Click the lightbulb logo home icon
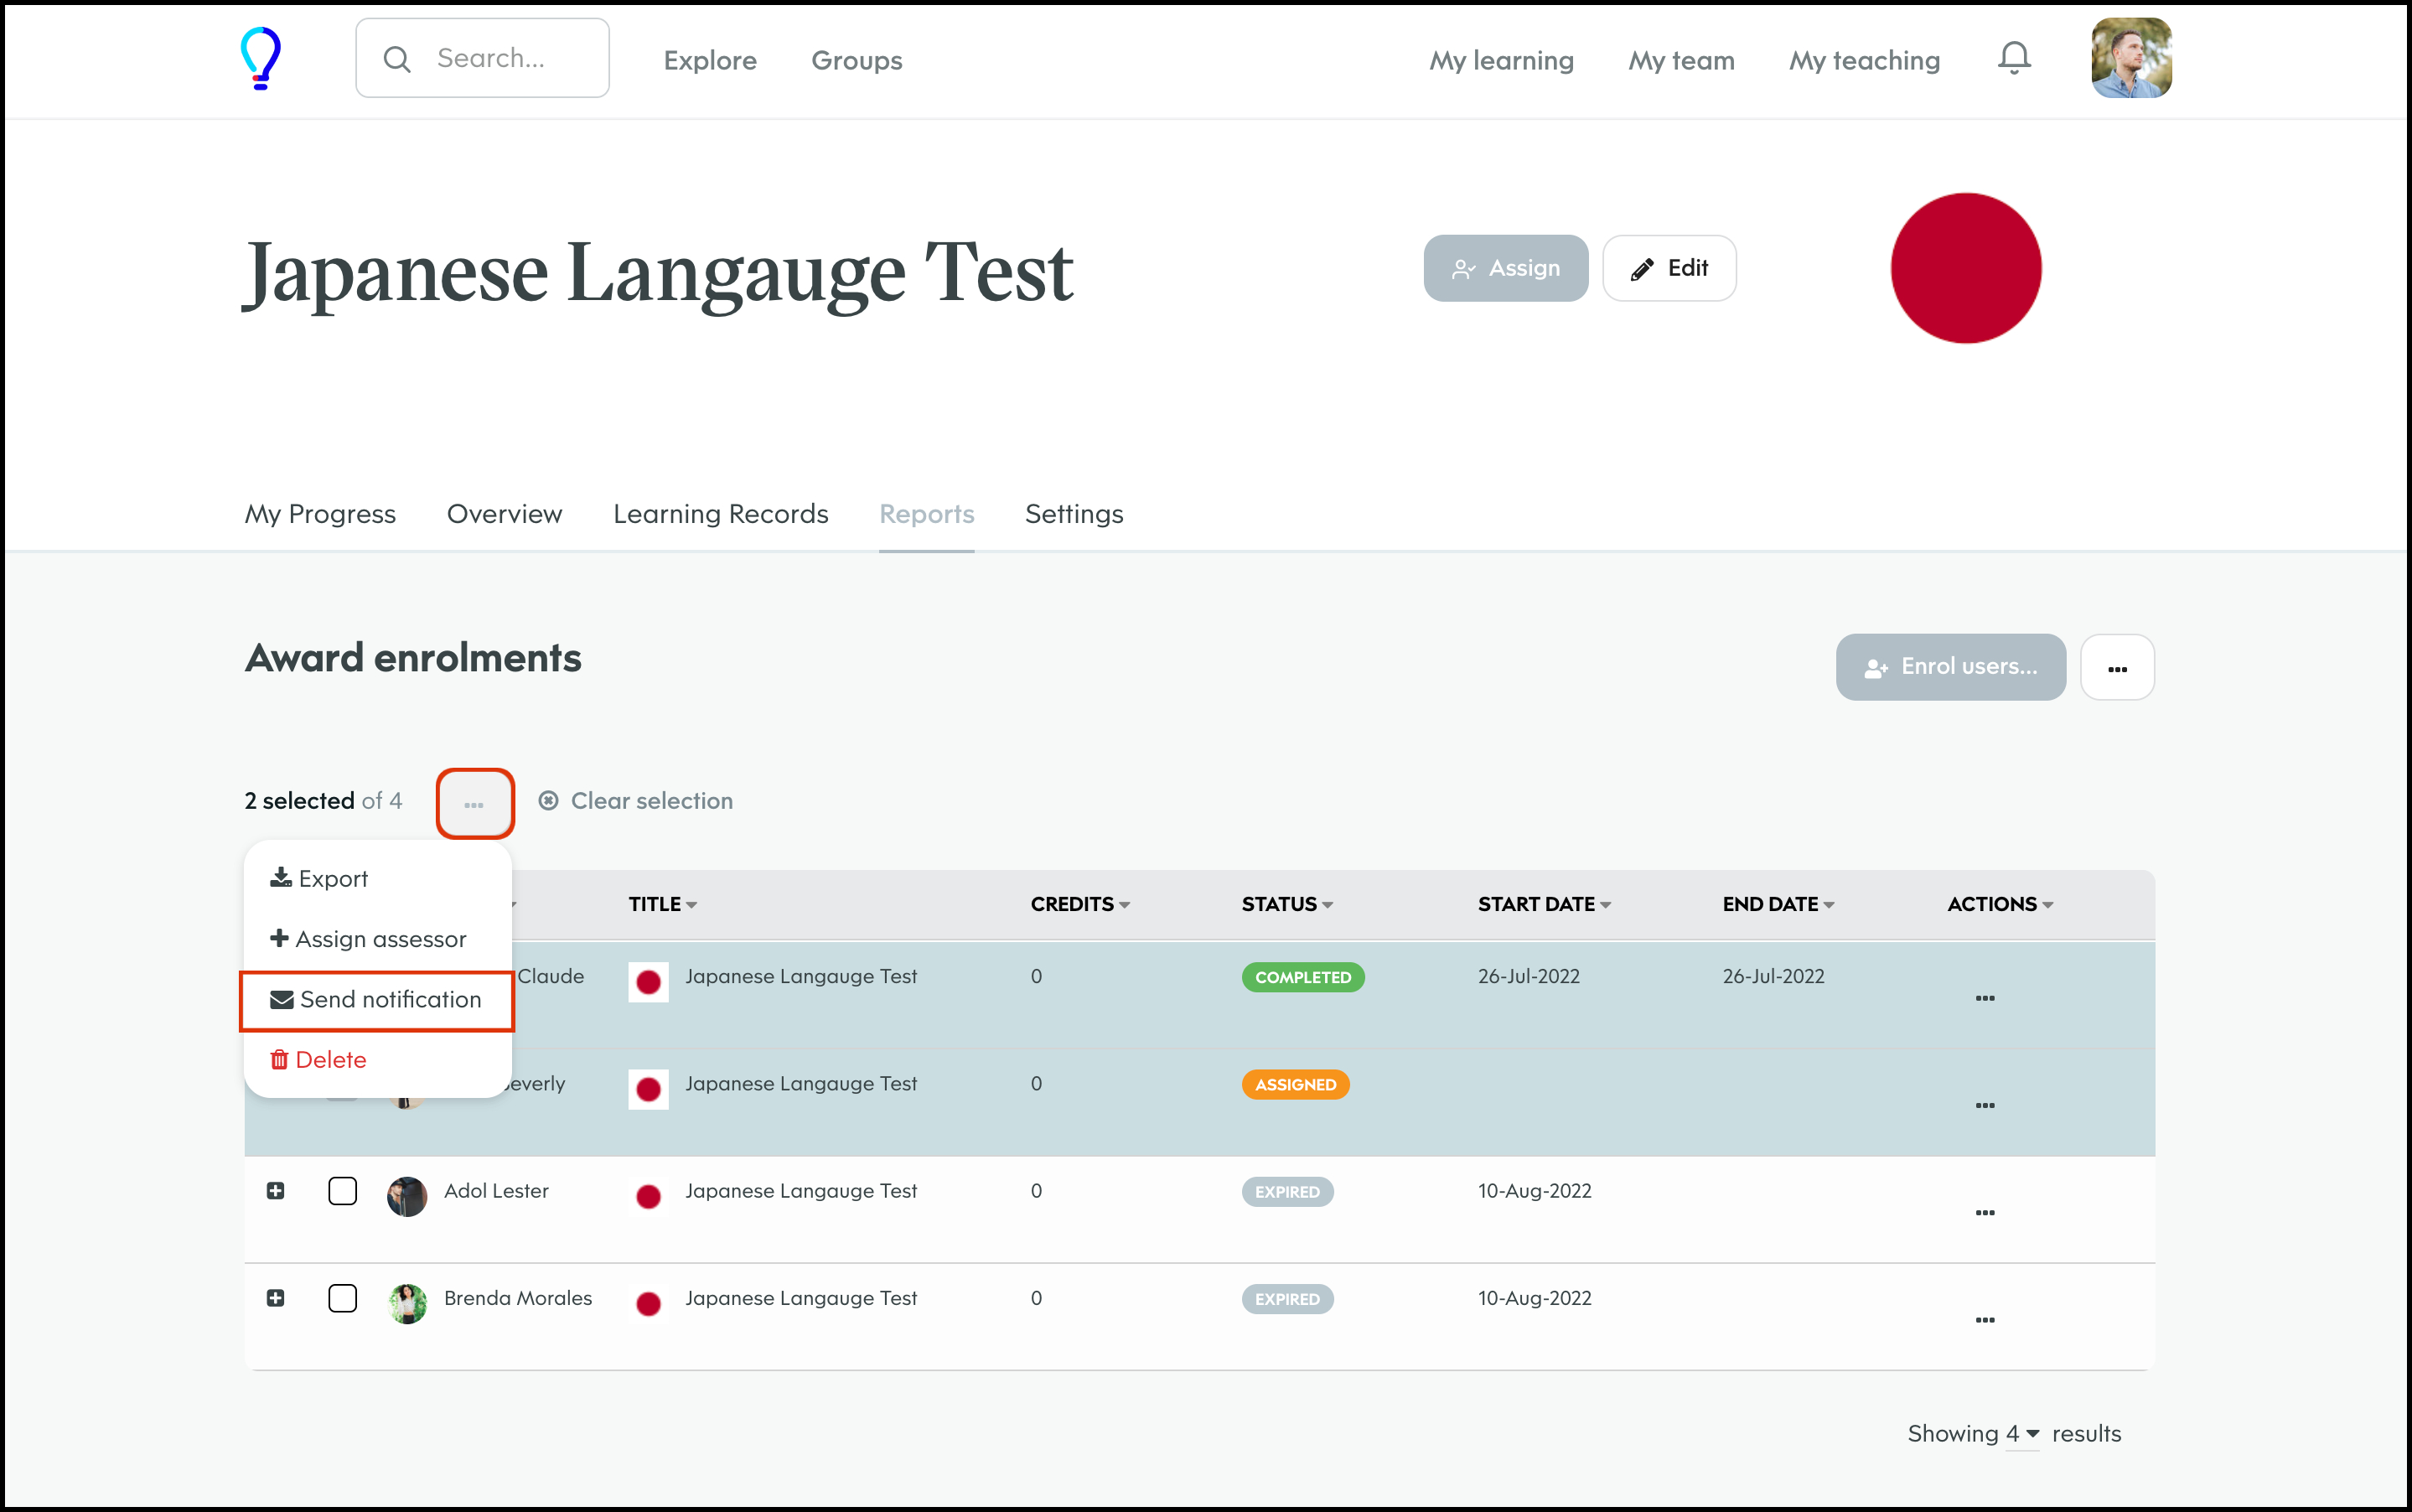 click(261, 58)
